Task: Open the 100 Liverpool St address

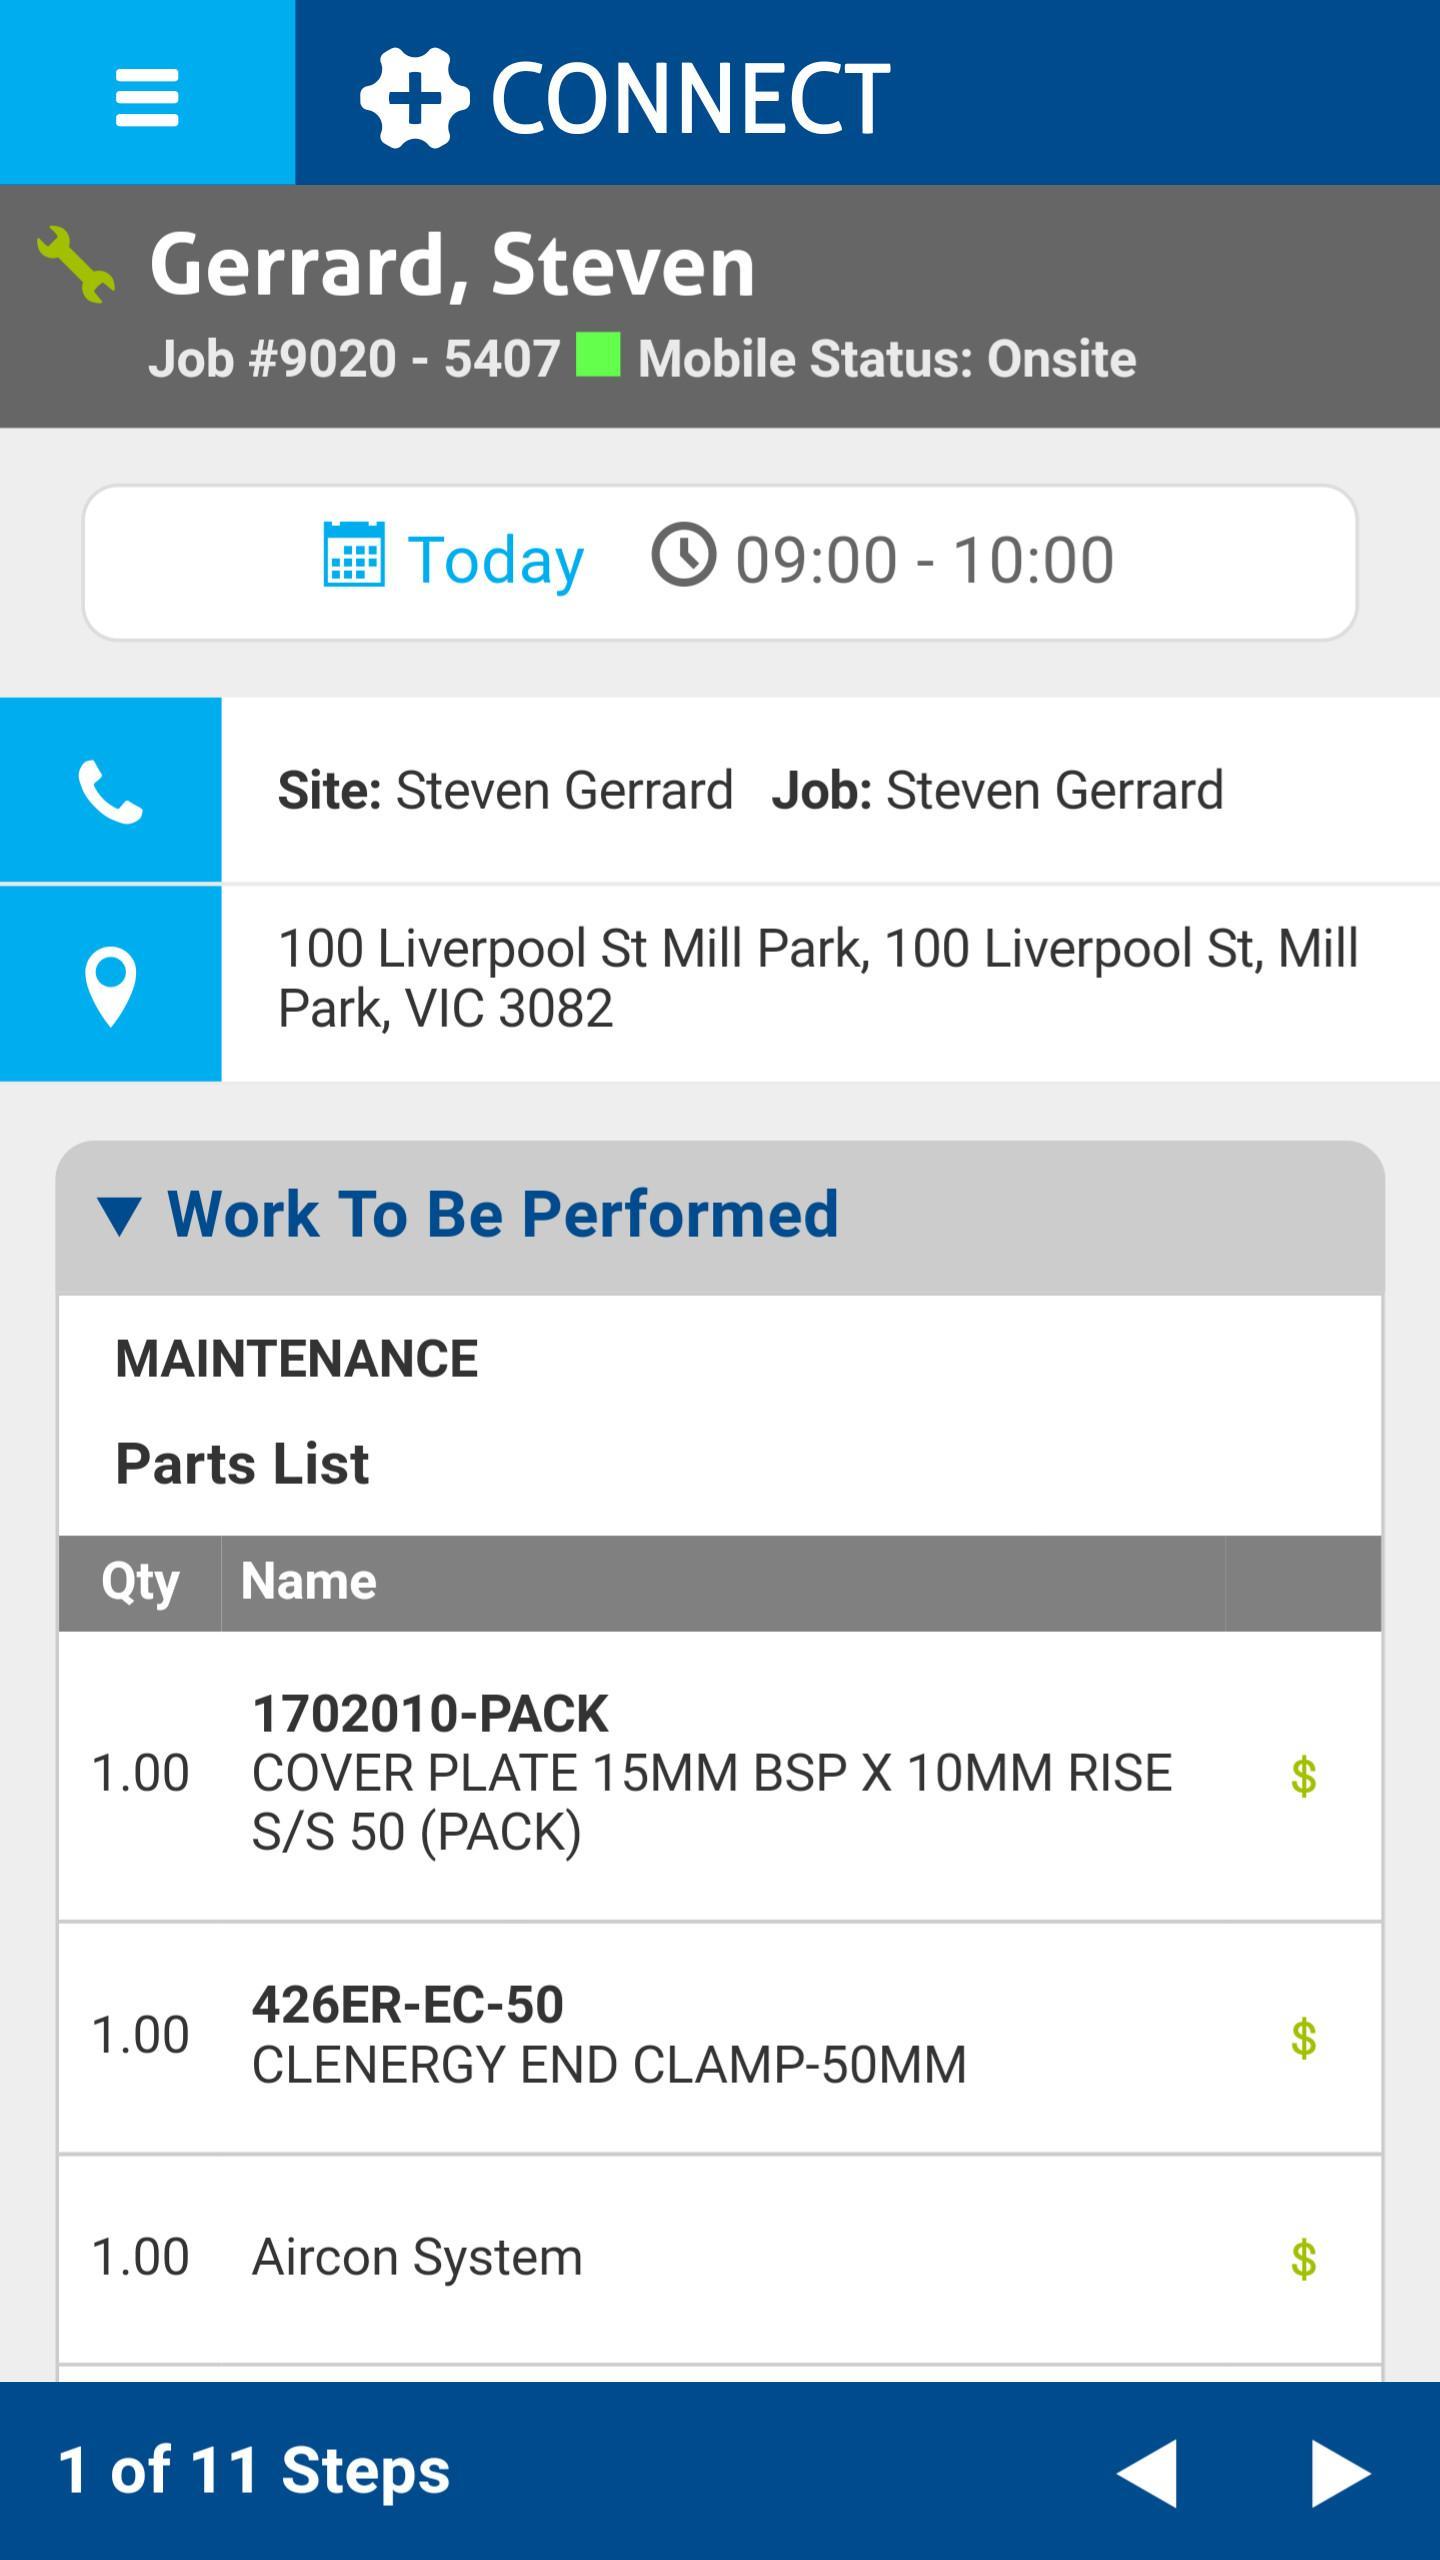Action: click(x=818, y=978)
